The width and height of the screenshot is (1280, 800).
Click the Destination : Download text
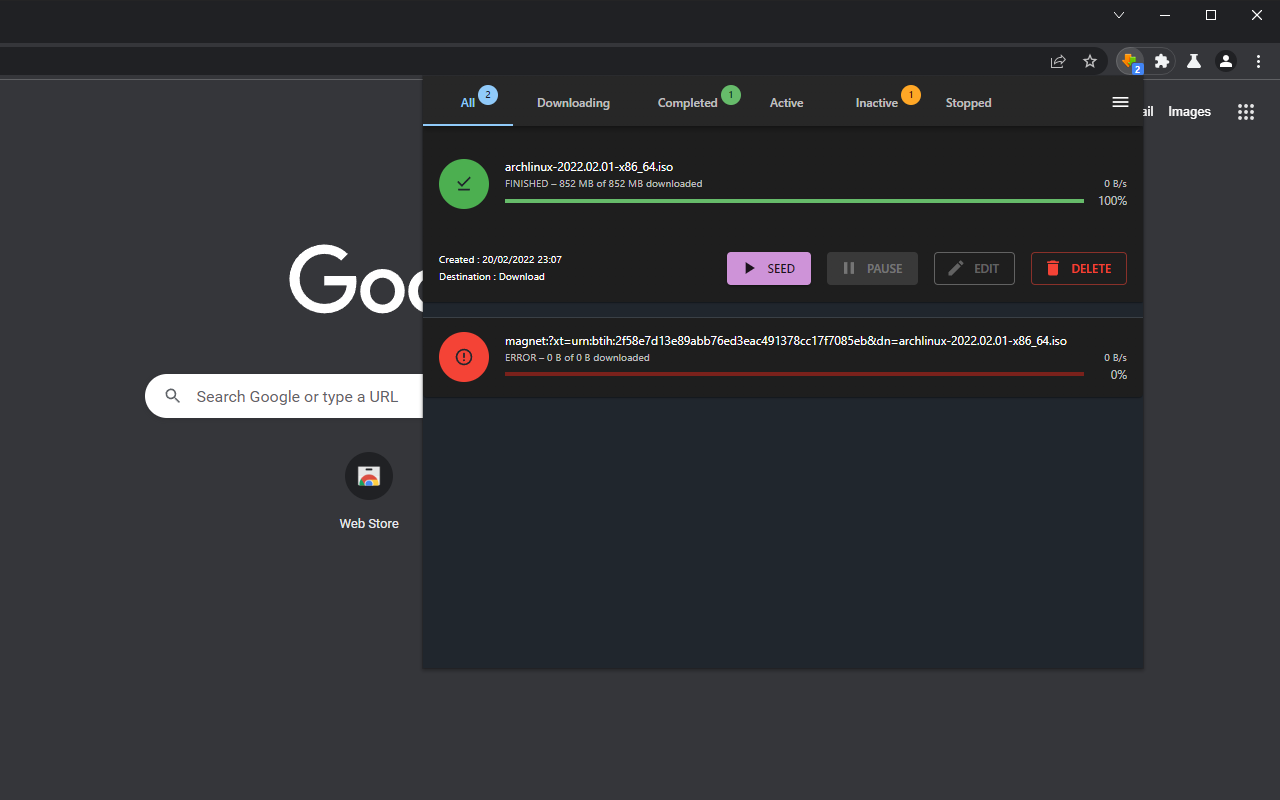[492, 277]
